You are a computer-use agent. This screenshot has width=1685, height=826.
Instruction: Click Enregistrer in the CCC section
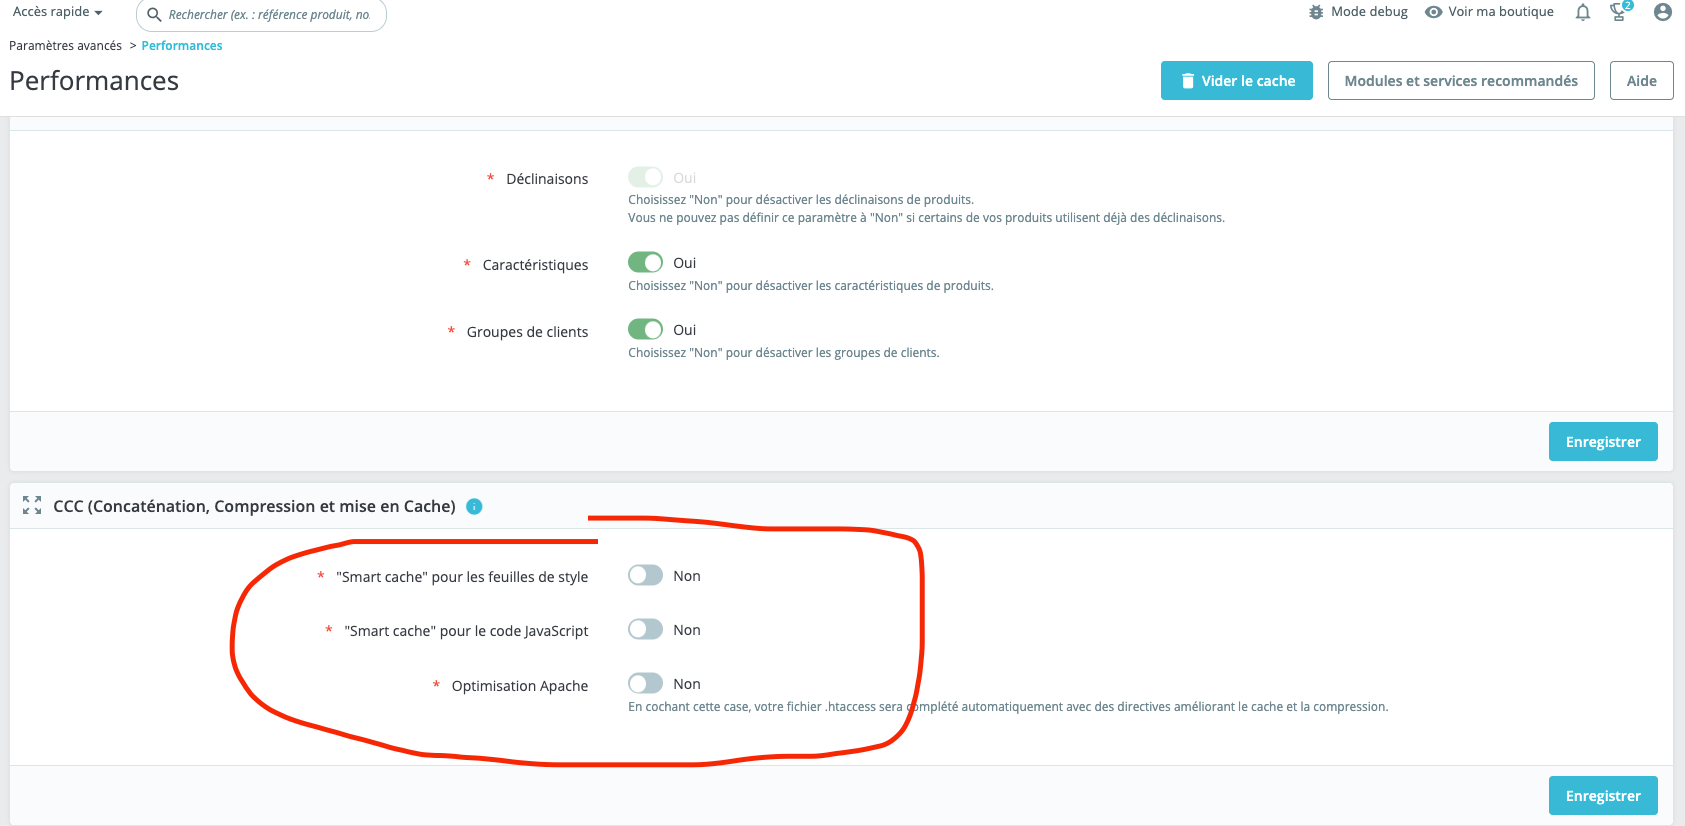pyautogui.click(x=1603, y=796)
